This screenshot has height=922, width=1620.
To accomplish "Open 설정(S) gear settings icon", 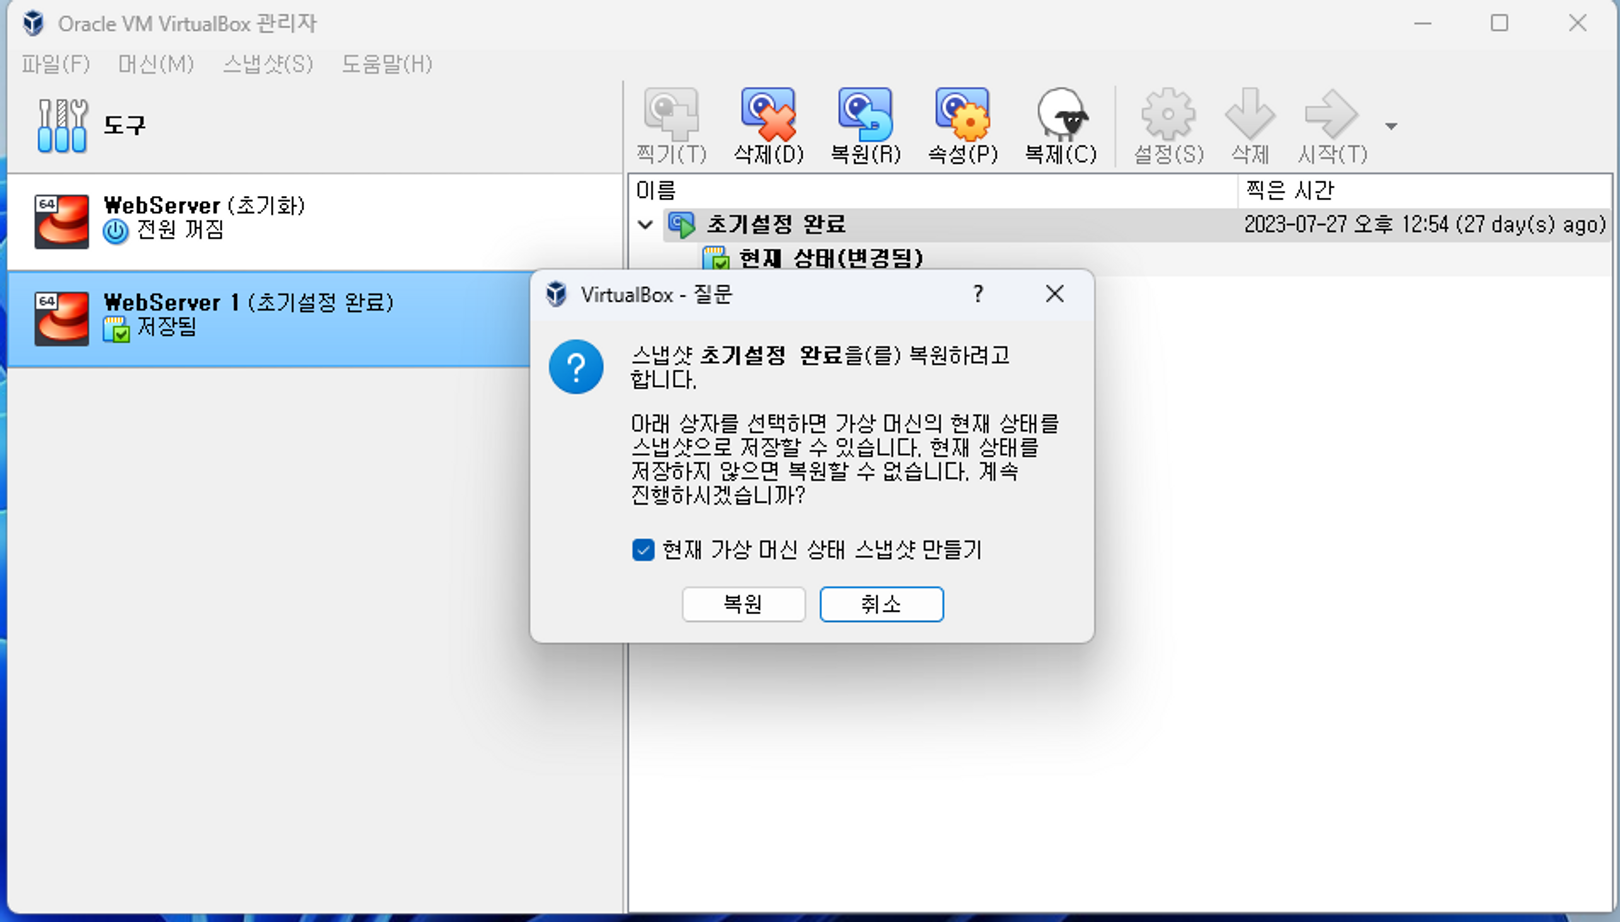I will (x=1168, y=113).
